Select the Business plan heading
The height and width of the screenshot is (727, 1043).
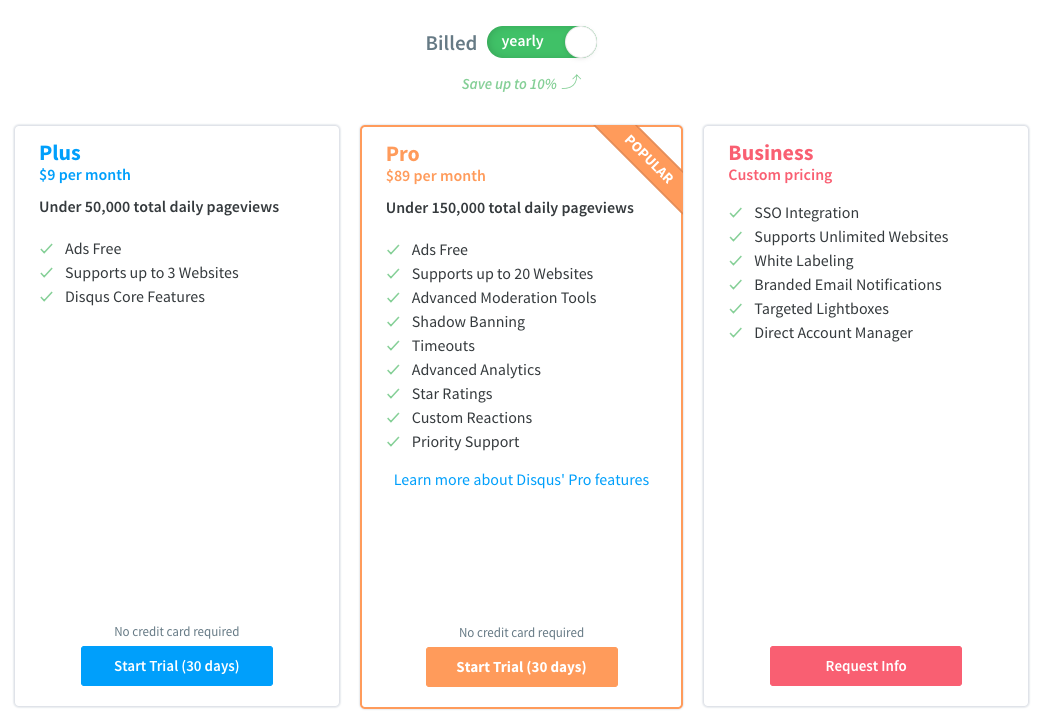[x=771, y=153]
